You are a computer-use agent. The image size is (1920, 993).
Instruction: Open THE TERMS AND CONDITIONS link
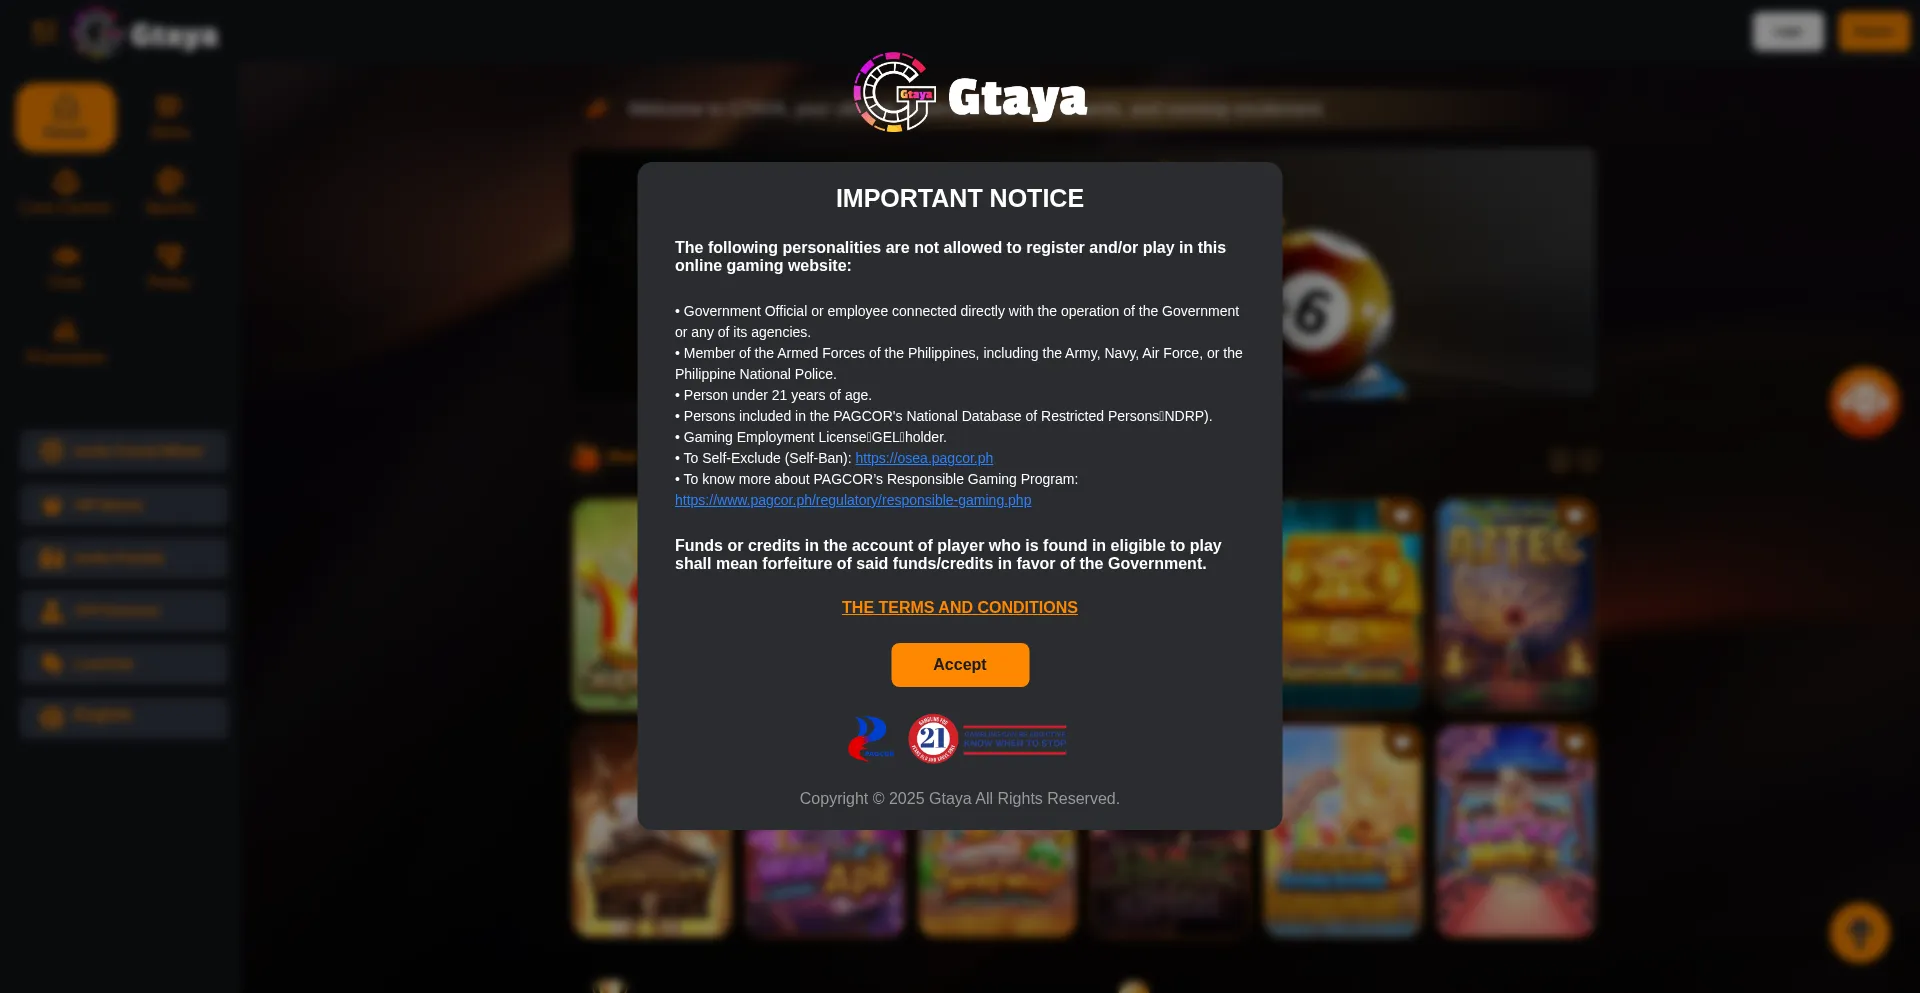coord(960,607)
